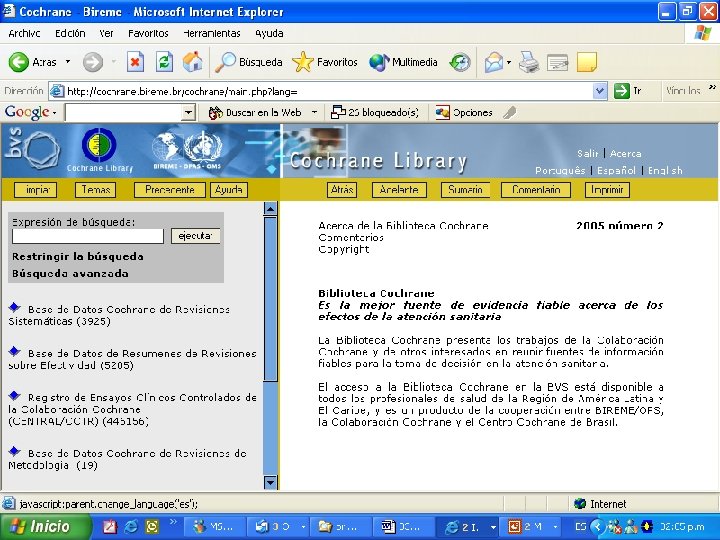Screen dimensions: 720x540
Task: Open the History clock icon
Action: pyautogui.click(x=460, y=62)
